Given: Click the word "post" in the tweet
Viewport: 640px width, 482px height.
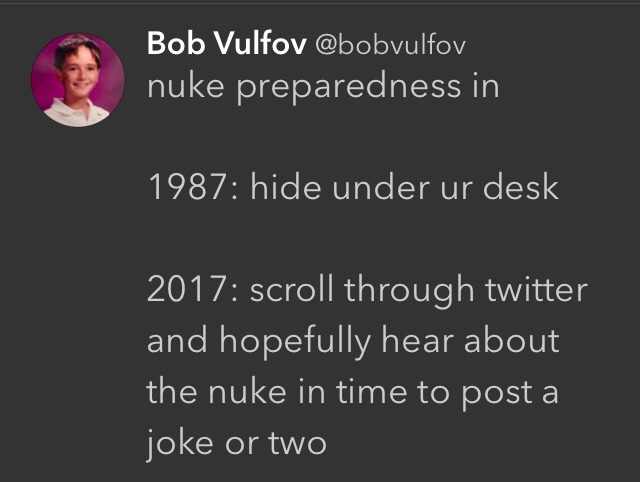Looking at the screenshot, I should 492,391.
